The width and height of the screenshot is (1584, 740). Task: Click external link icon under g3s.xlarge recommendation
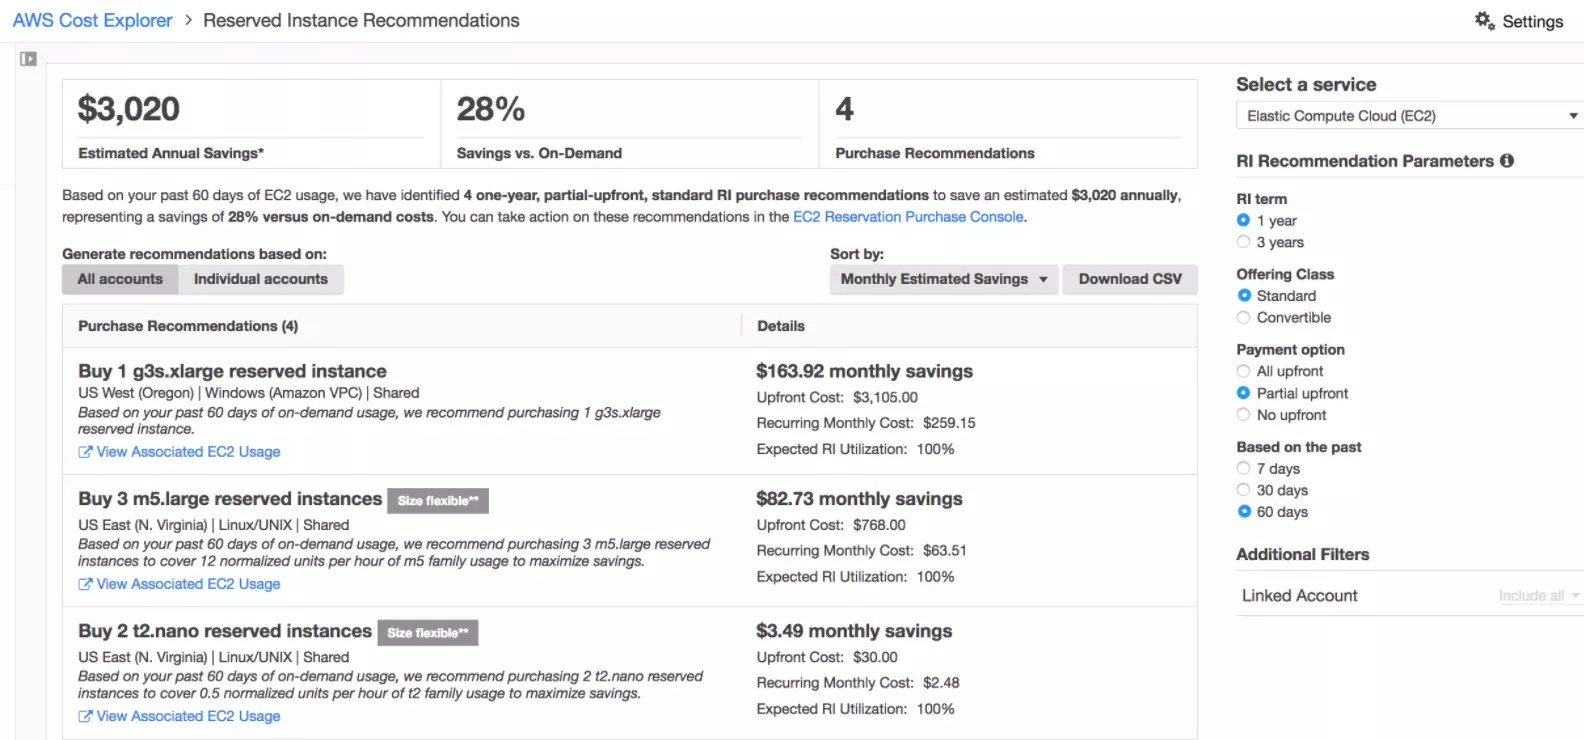click(85, 452)
